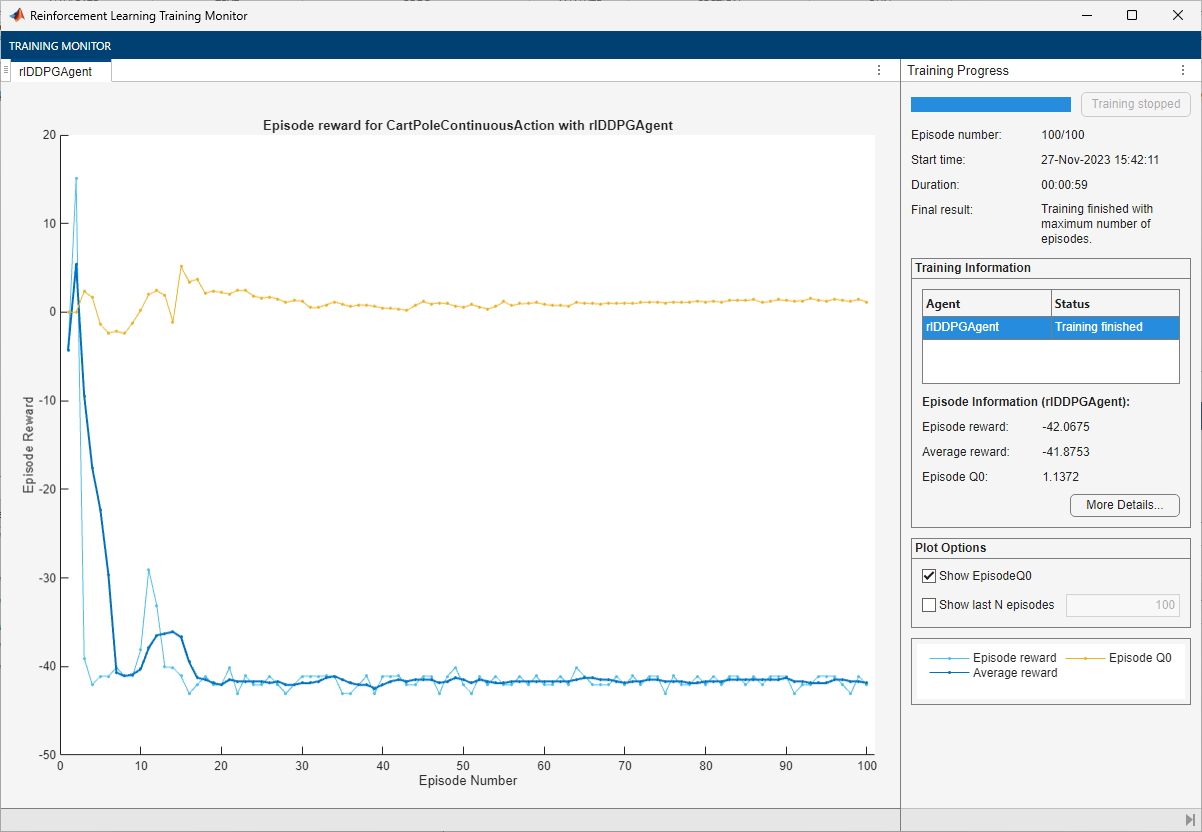Open the Training Progress options dropdown
This screenshot has height=832, width=1202.
(x=1183, y=70)
